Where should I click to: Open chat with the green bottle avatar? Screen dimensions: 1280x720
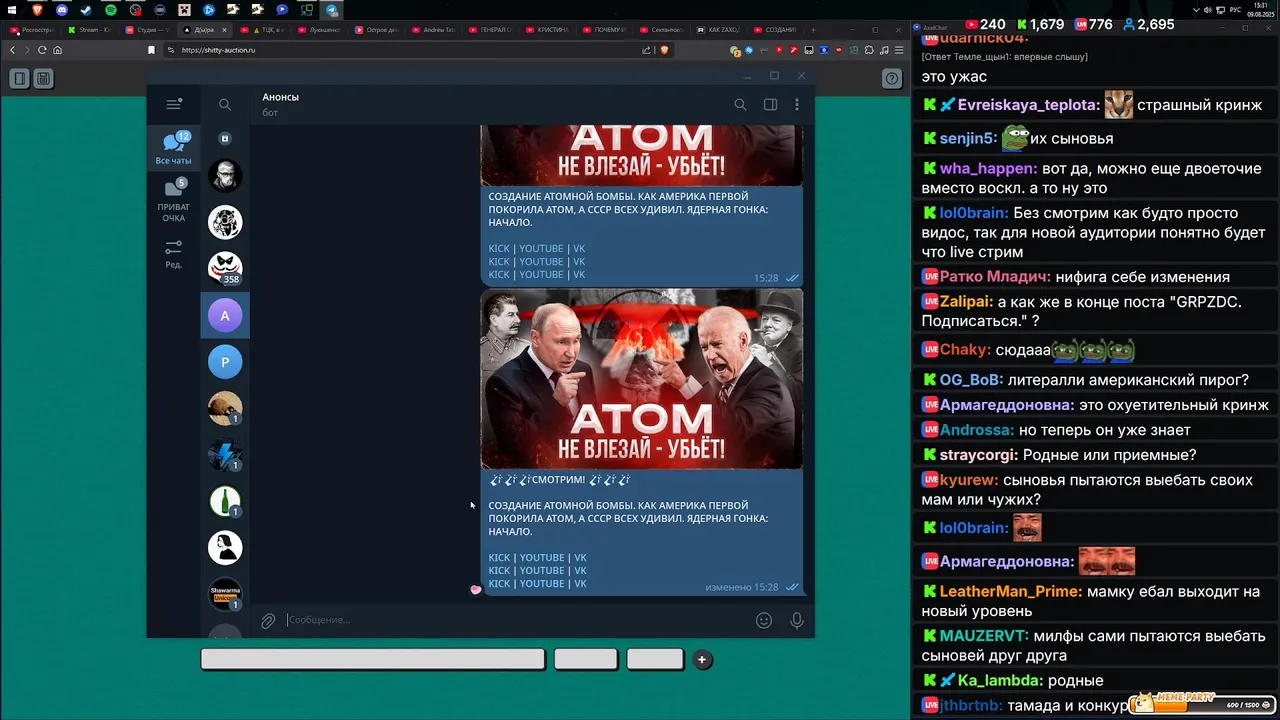tap(225, 501)
